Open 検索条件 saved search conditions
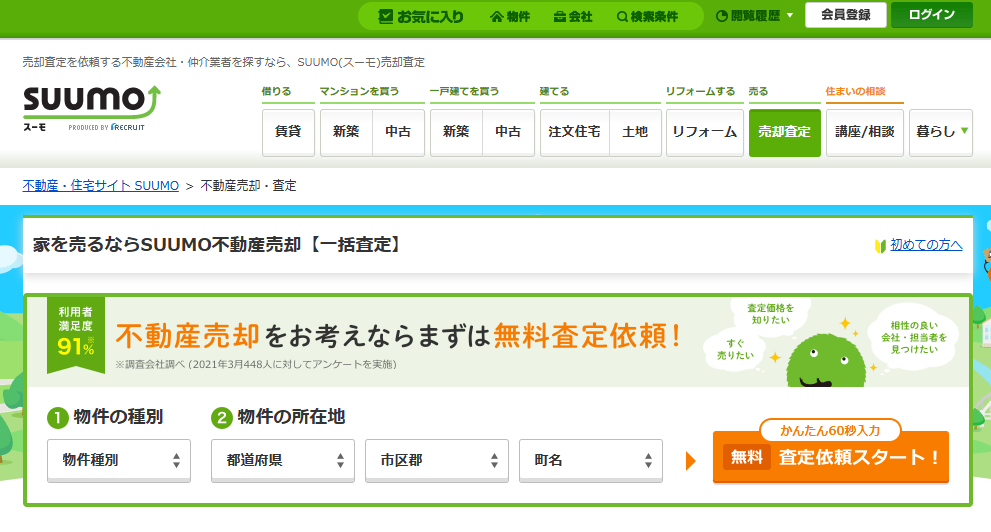991x532 pixels. coord(647,16)
